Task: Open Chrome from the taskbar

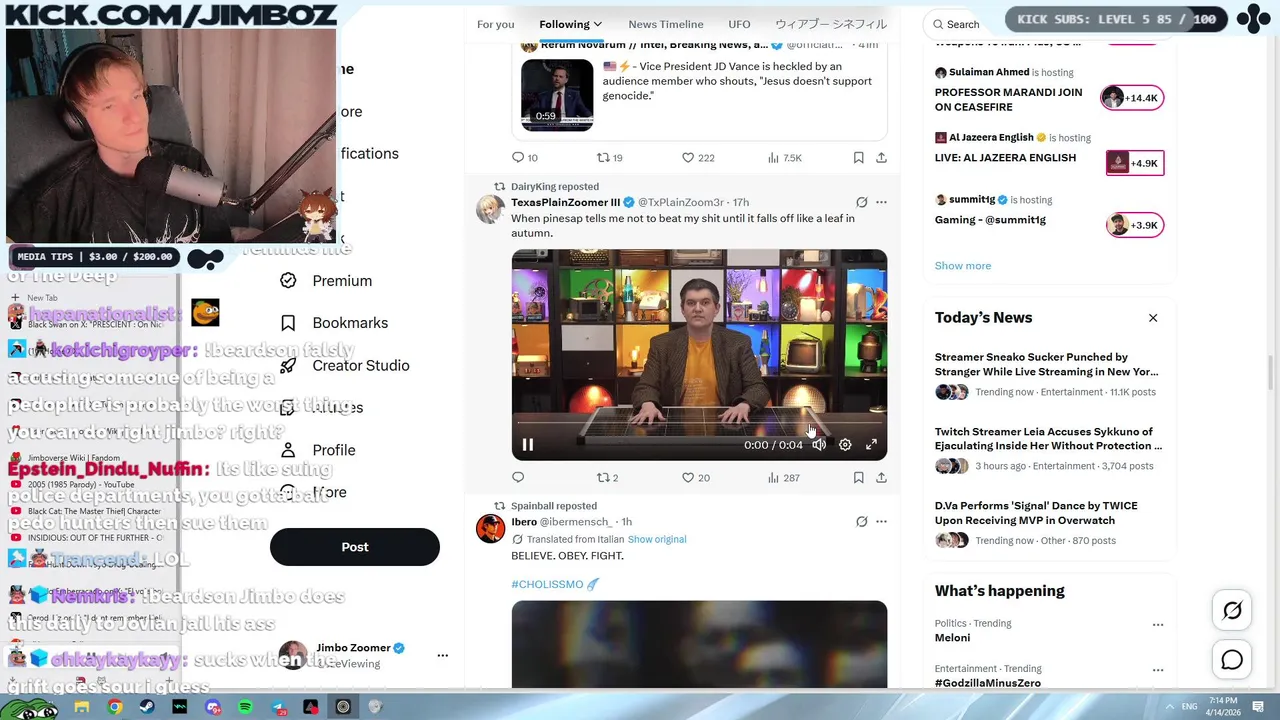Action: click(115, 707)
